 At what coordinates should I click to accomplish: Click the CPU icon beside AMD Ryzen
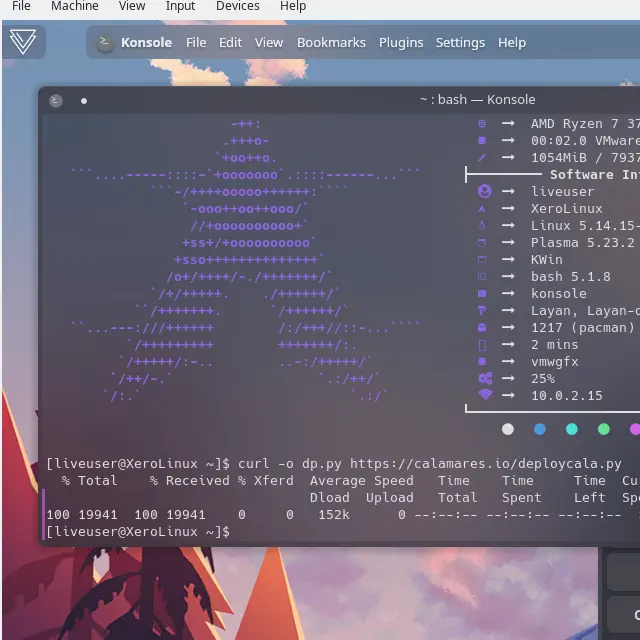[482, 123]
